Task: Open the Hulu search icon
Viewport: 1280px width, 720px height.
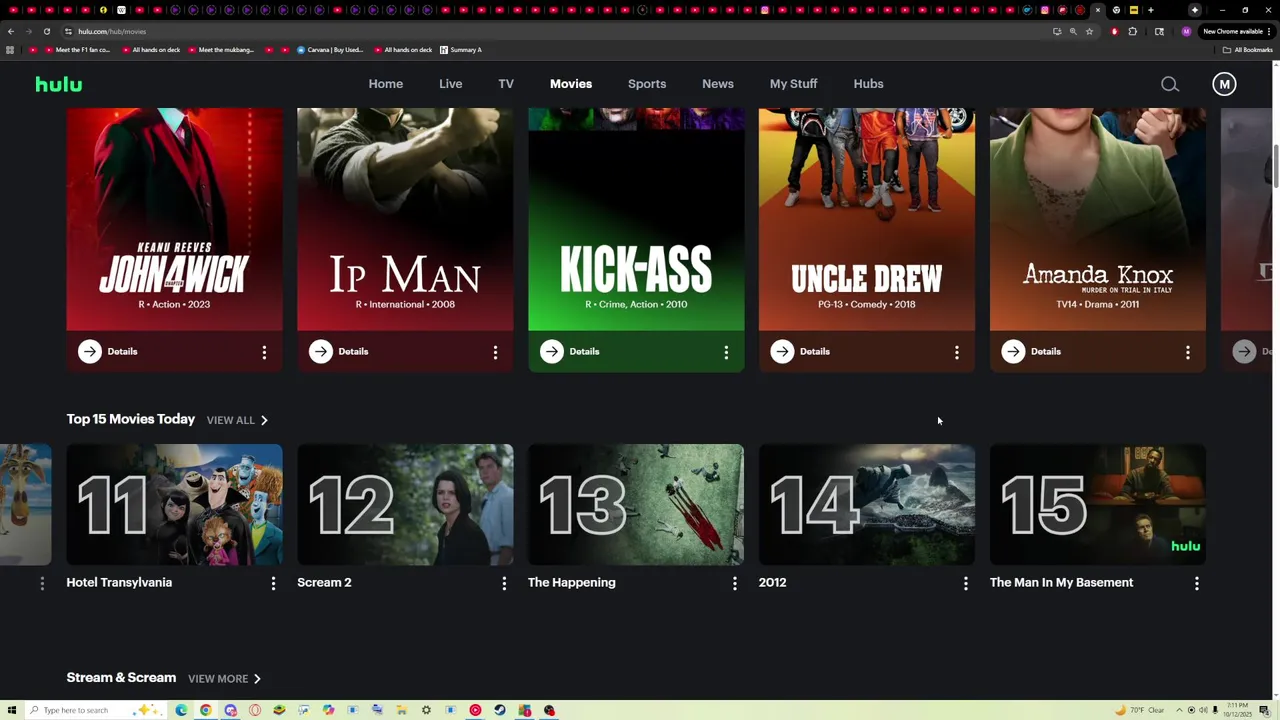Action: pyautogui.click(x=1170, y=84)
